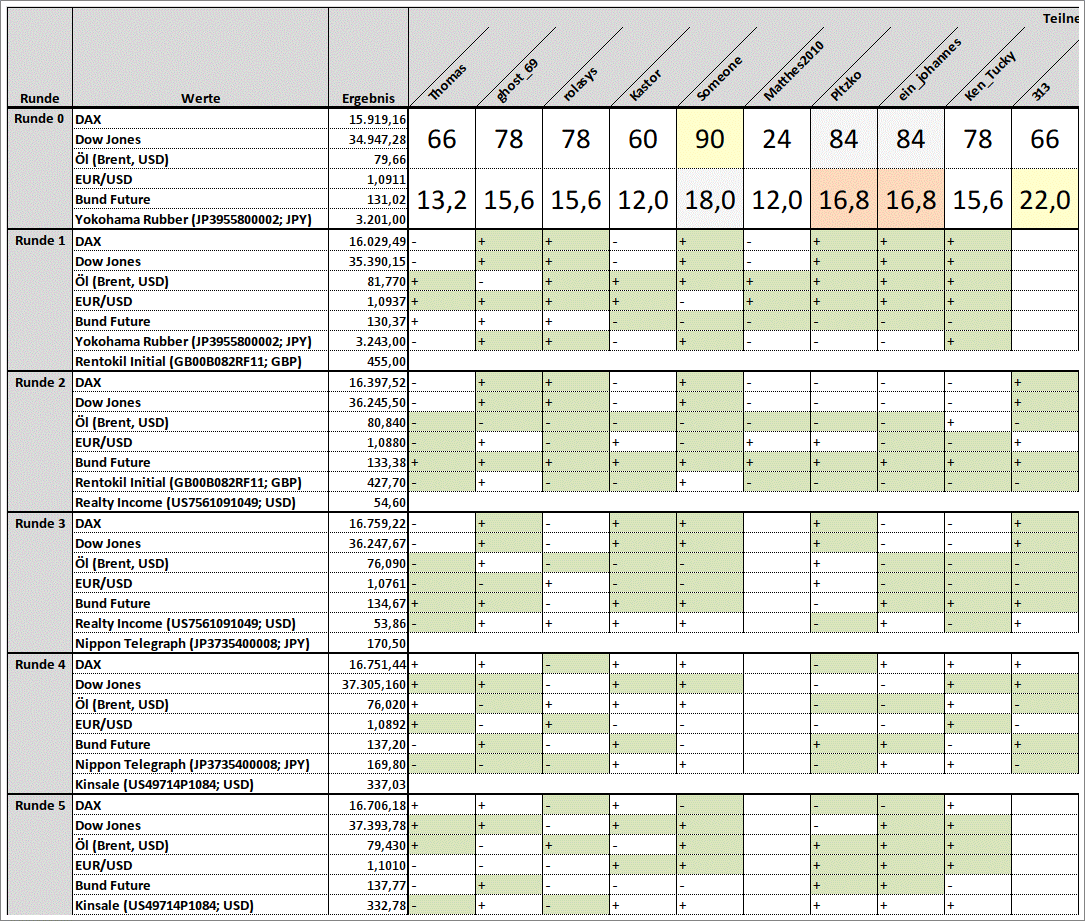Select the value 16.706,18
Screen dimensions: 1085x921
(x=377, y=805)
